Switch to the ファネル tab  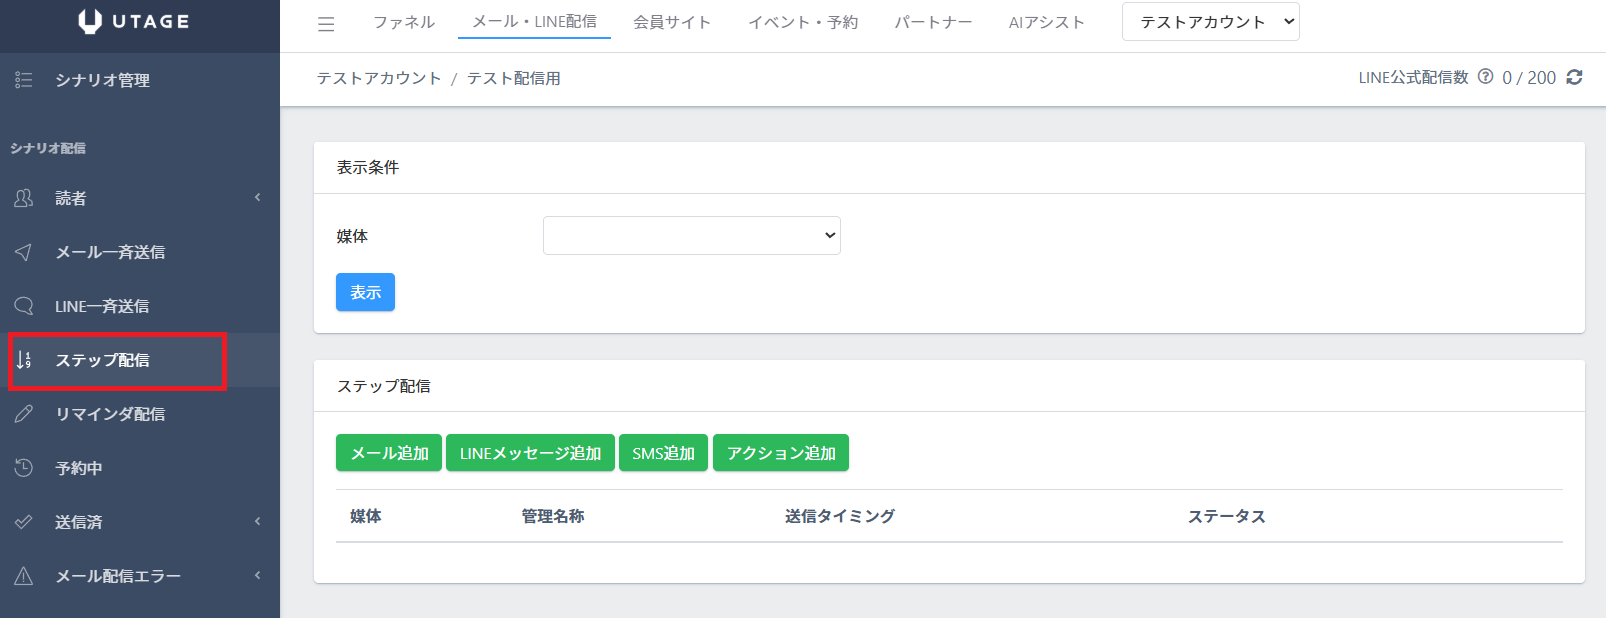[404, 22]
